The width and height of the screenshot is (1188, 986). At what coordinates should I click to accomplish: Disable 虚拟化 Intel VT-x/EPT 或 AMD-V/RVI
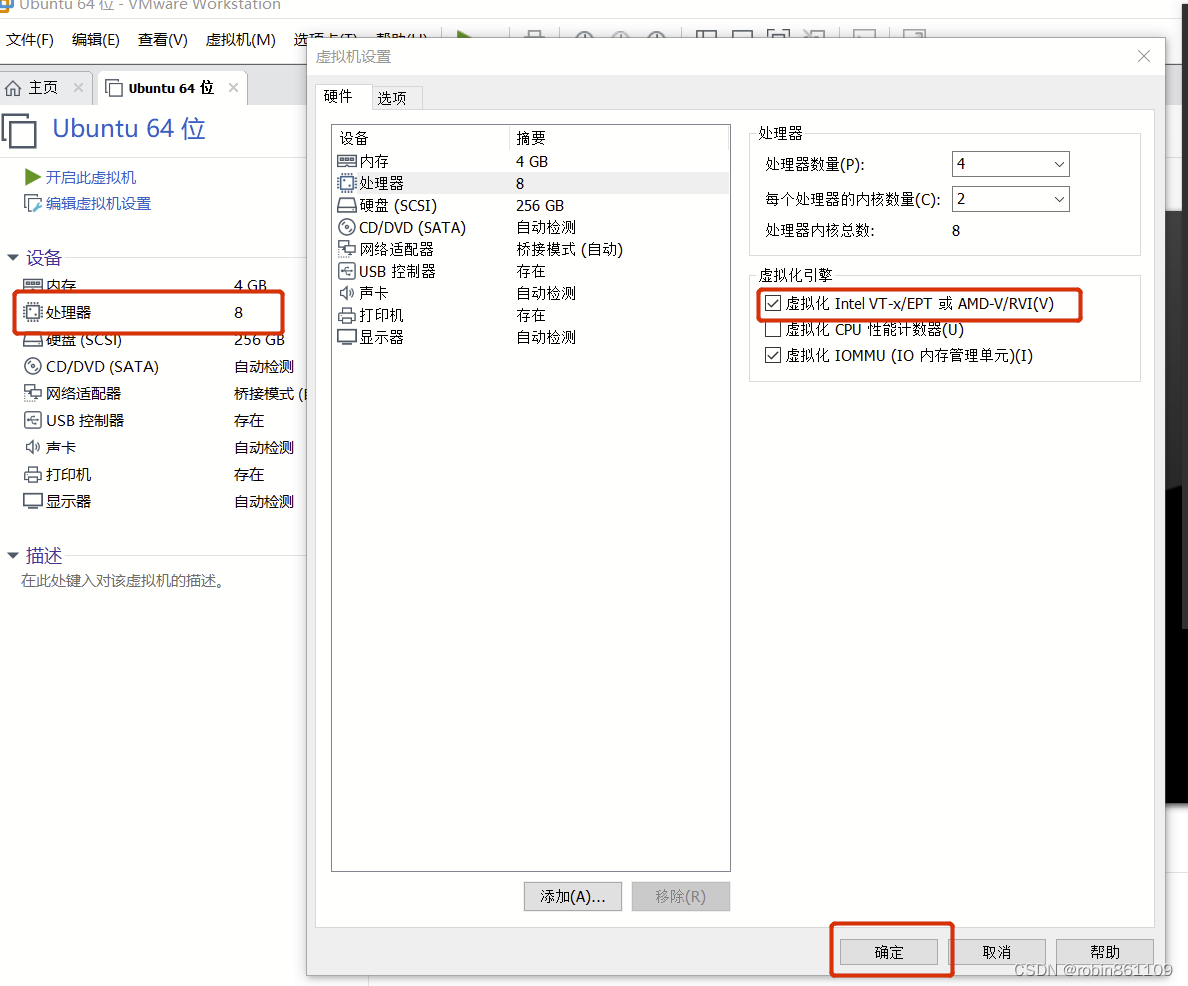click(x=773, y=305)
